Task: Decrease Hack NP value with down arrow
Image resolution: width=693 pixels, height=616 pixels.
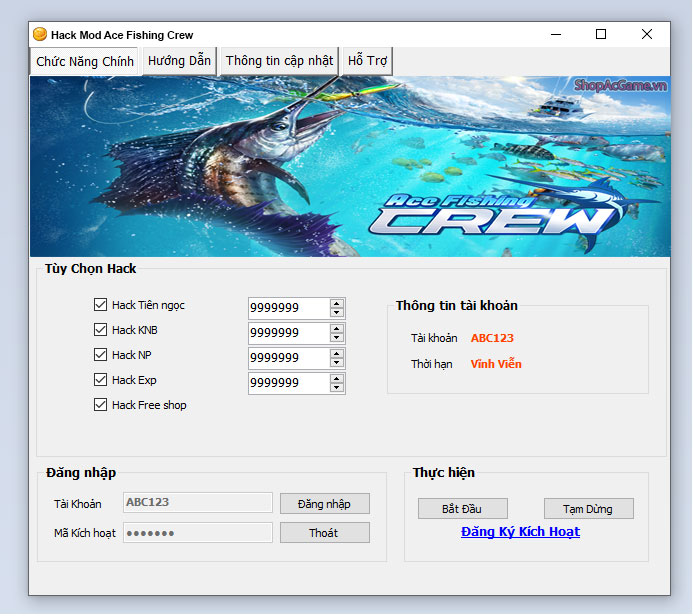Action: point(336,362)
